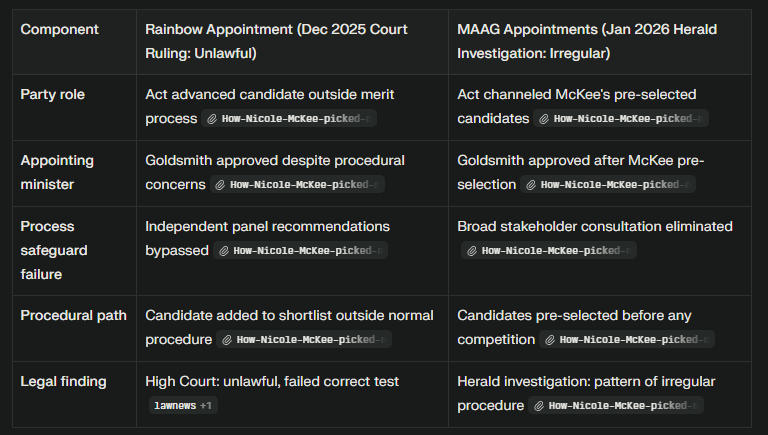768x435 pixels.
Task: Click paperclip icon in Herald investigation citation
Action: tap(539, 406)
